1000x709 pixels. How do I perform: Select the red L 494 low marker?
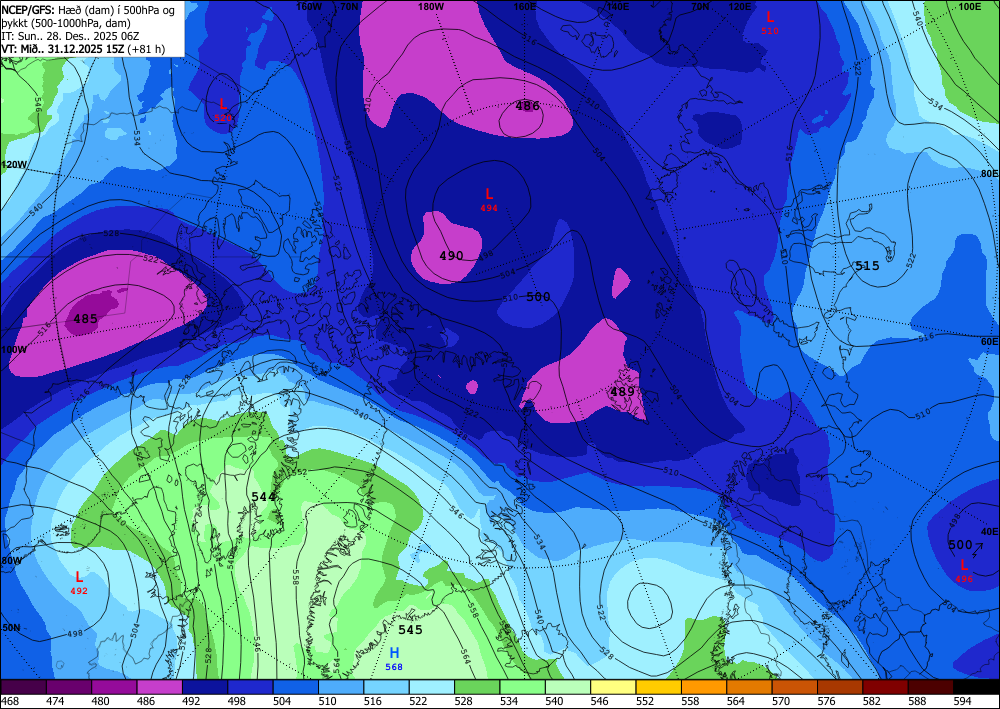tap(489, 199)
